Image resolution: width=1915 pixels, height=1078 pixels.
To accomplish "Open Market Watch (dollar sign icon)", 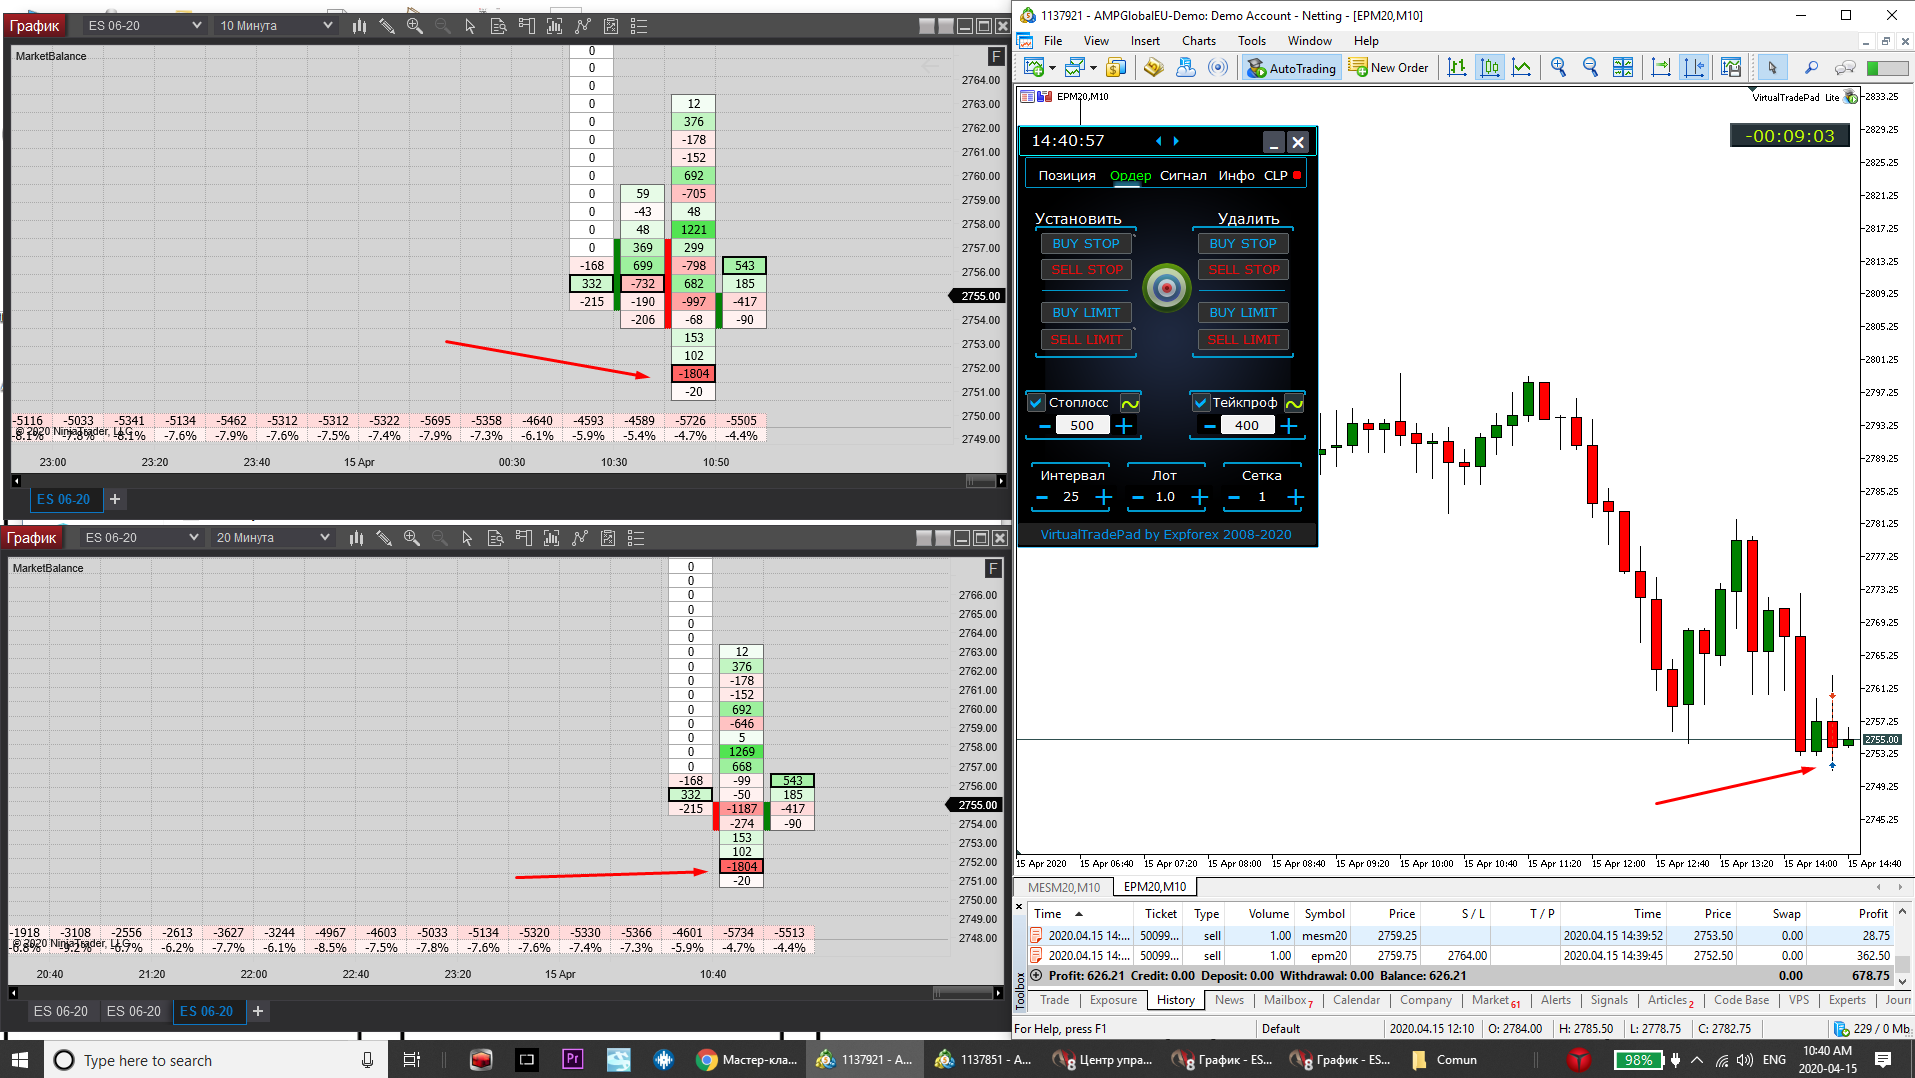I will pyautogui.click(x=1116, y=67).
